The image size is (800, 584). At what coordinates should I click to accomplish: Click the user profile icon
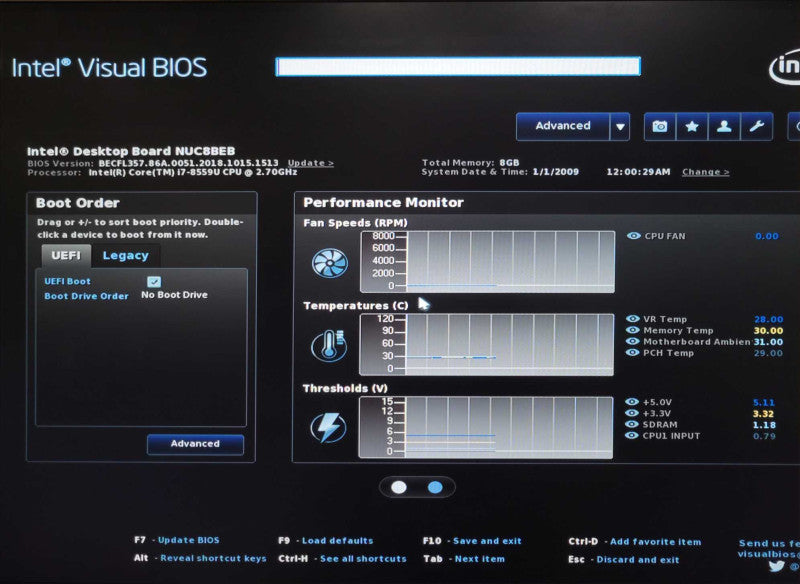pos(724,126)
